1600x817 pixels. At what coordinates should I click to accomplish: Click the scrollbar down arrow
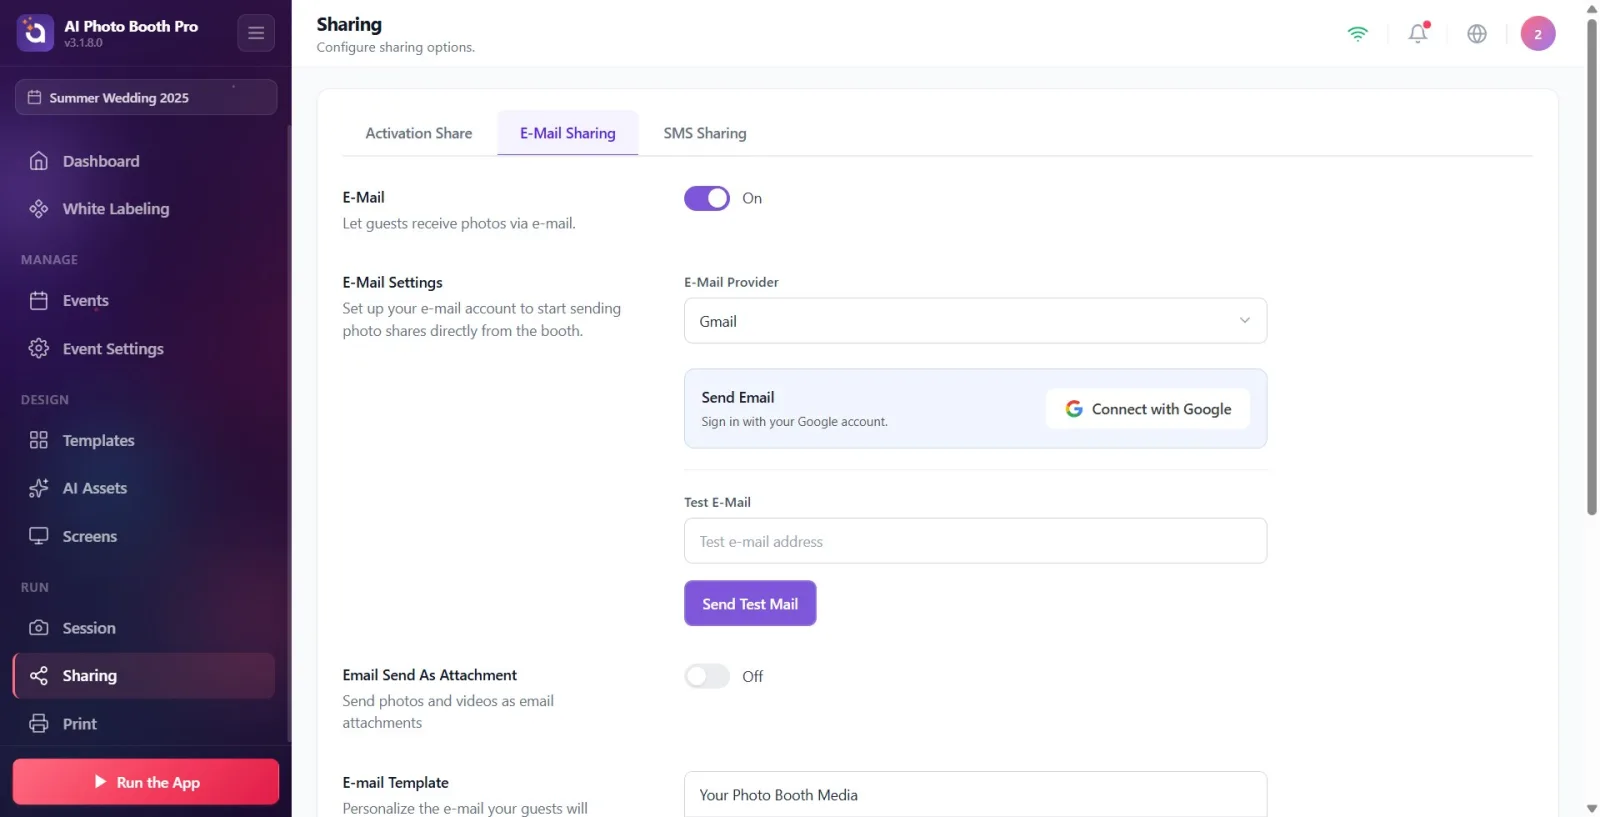pos(1592,808)
